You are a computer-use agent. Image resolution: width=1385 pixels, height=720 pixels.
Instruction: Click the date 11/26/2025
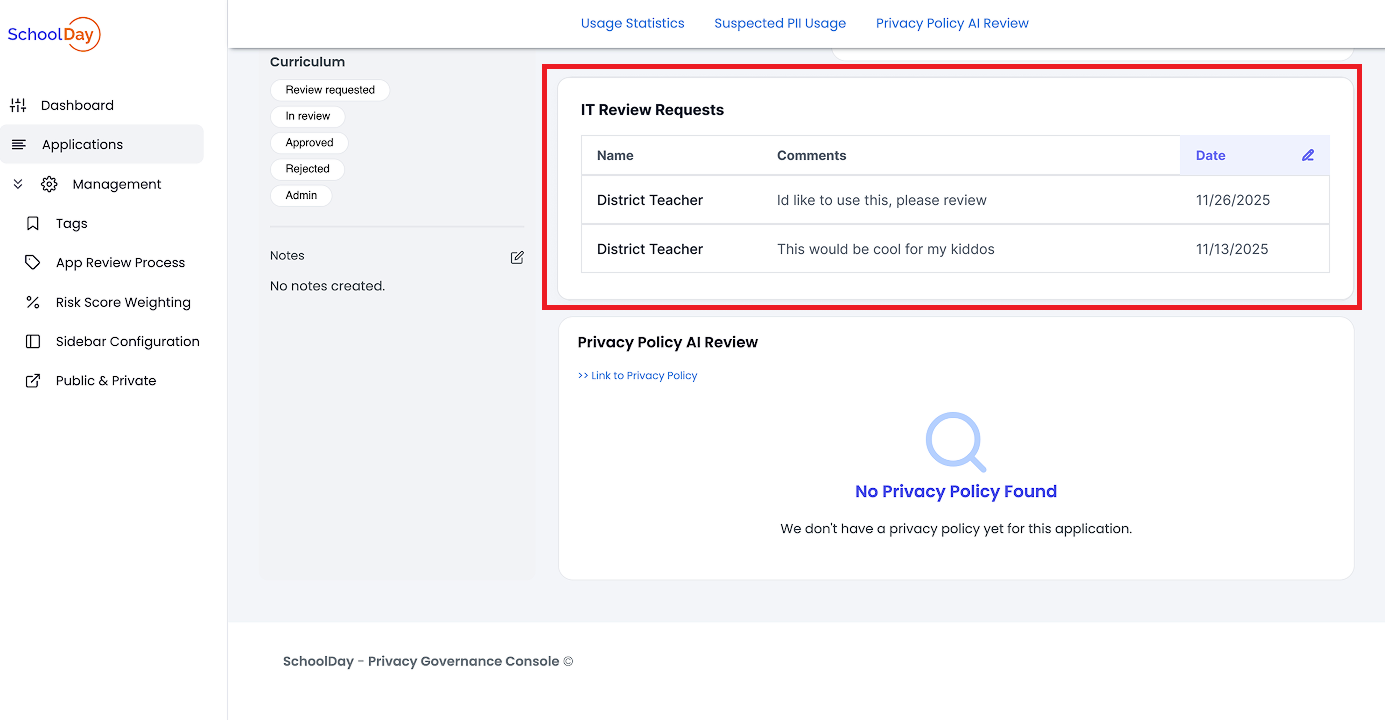click(x=1233, y=200)
